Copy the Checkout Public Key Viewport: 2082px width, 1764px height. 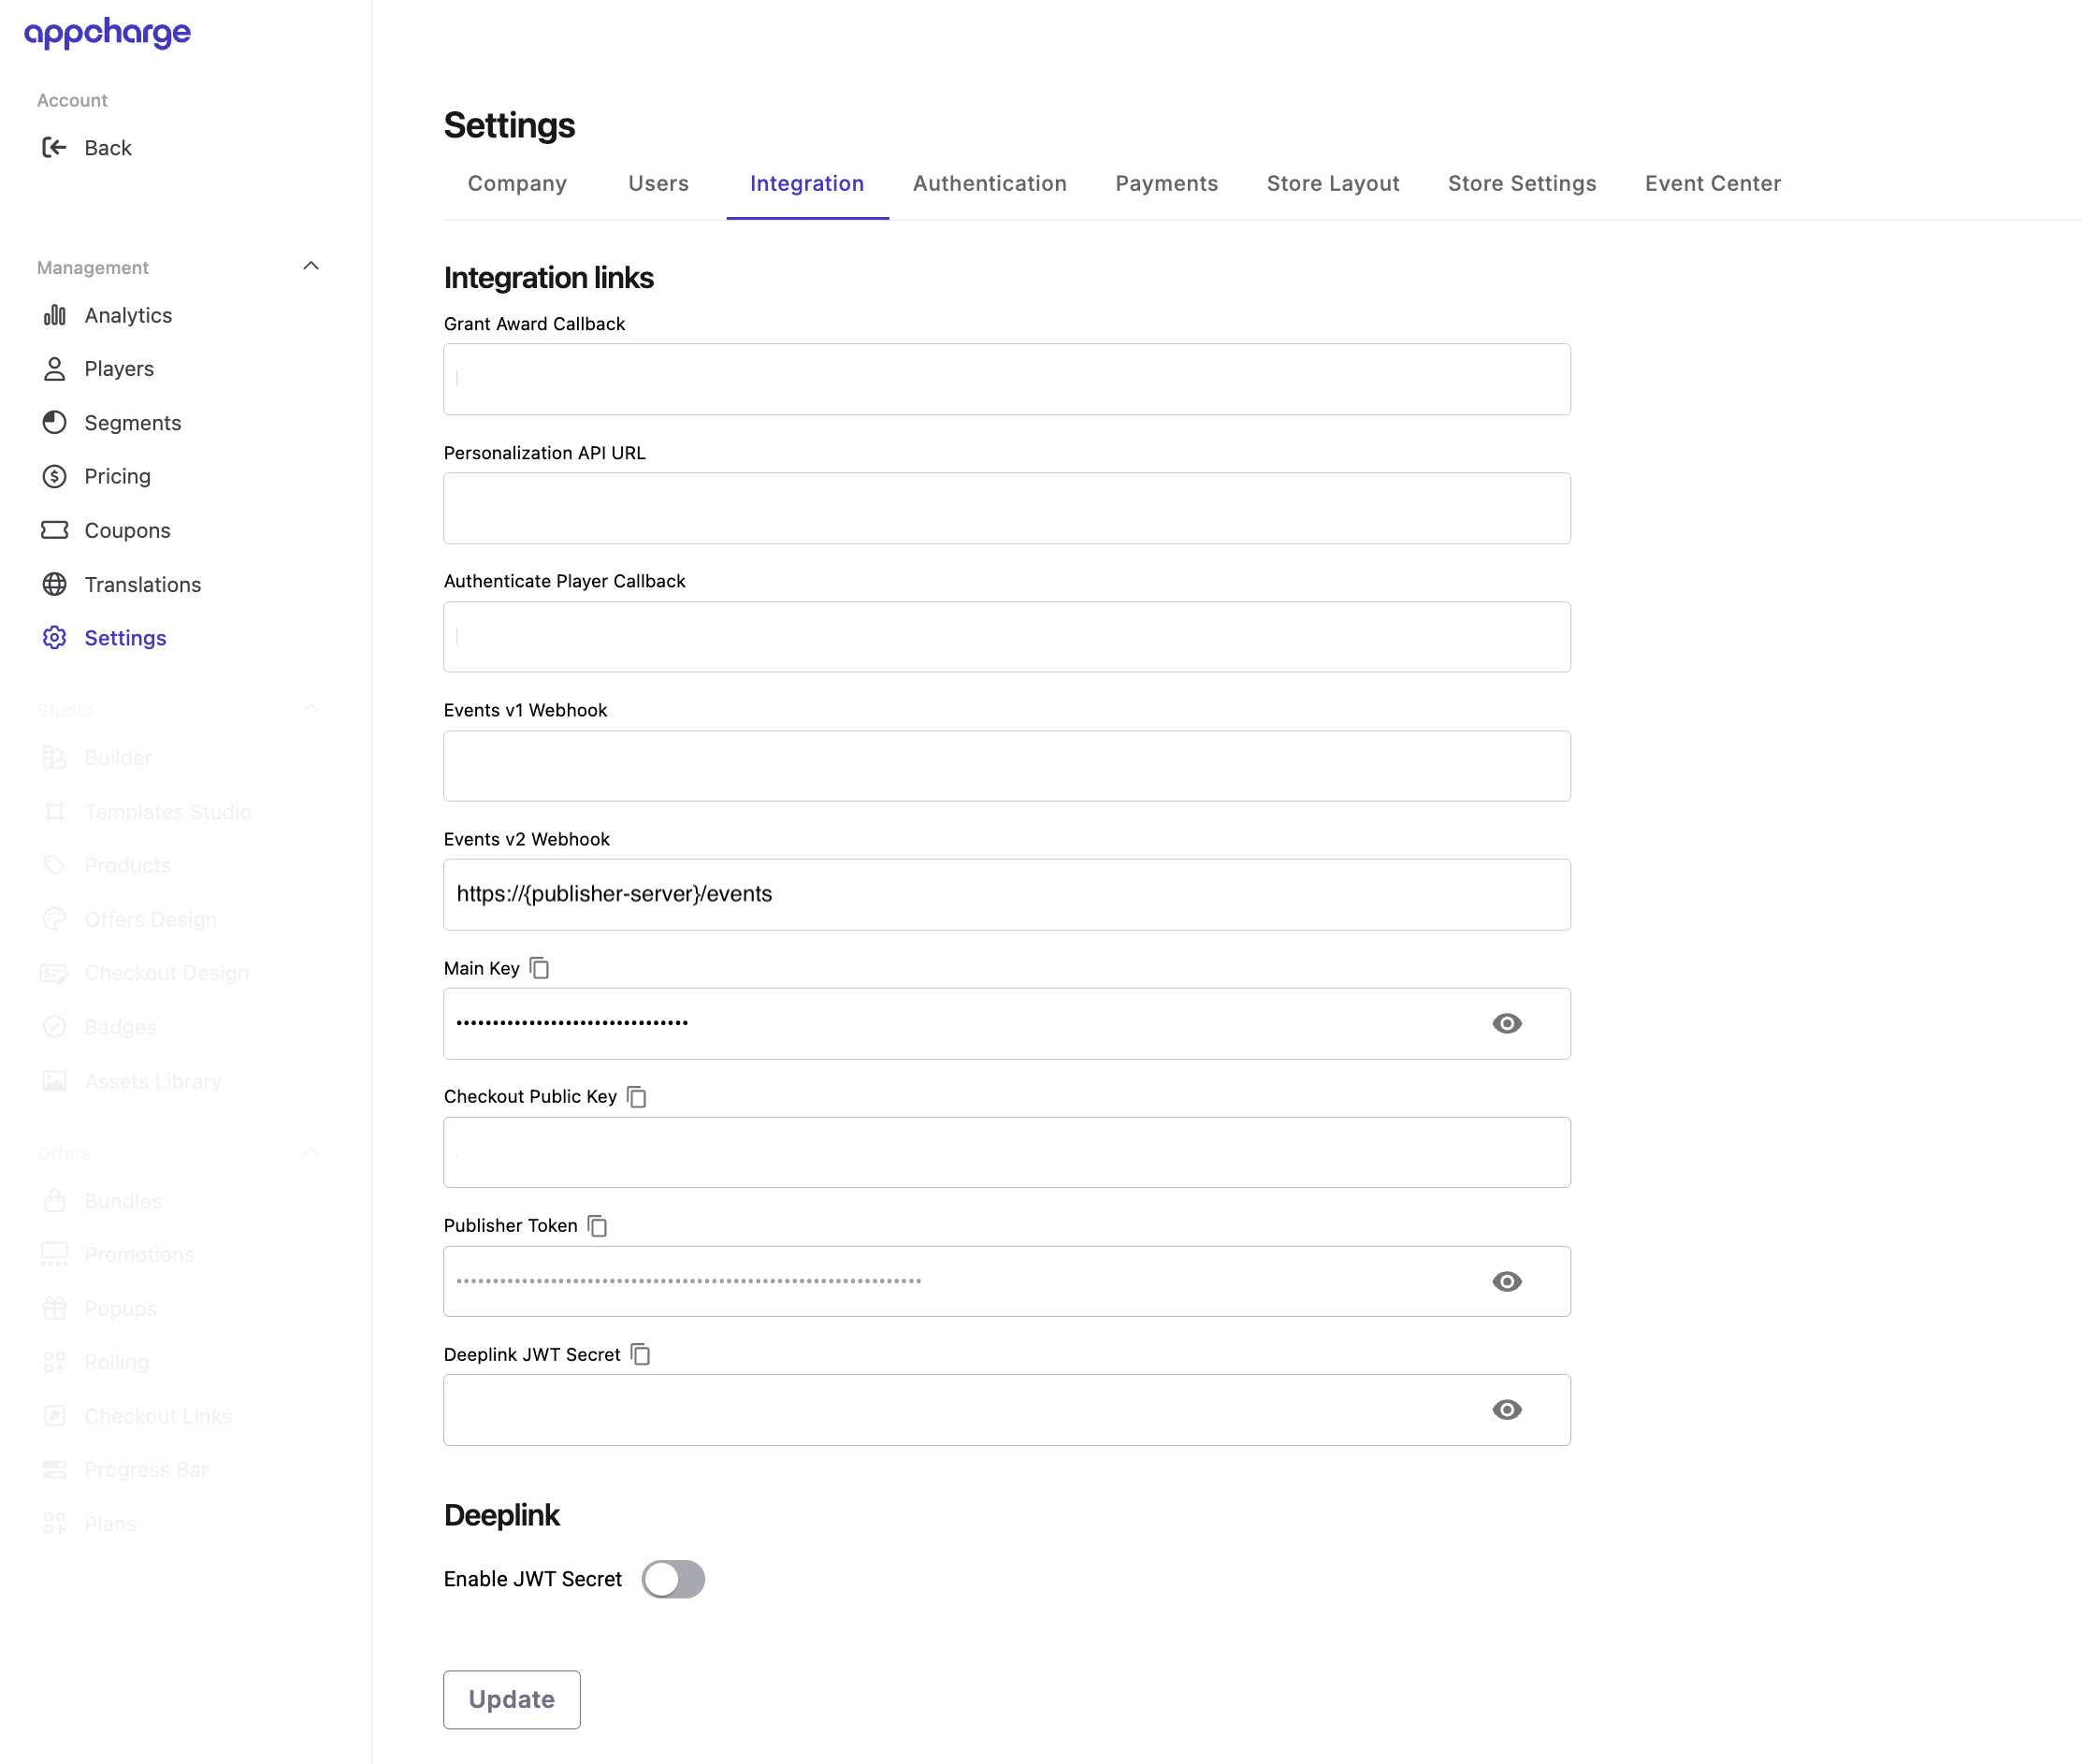click(x=637, y=1097)
